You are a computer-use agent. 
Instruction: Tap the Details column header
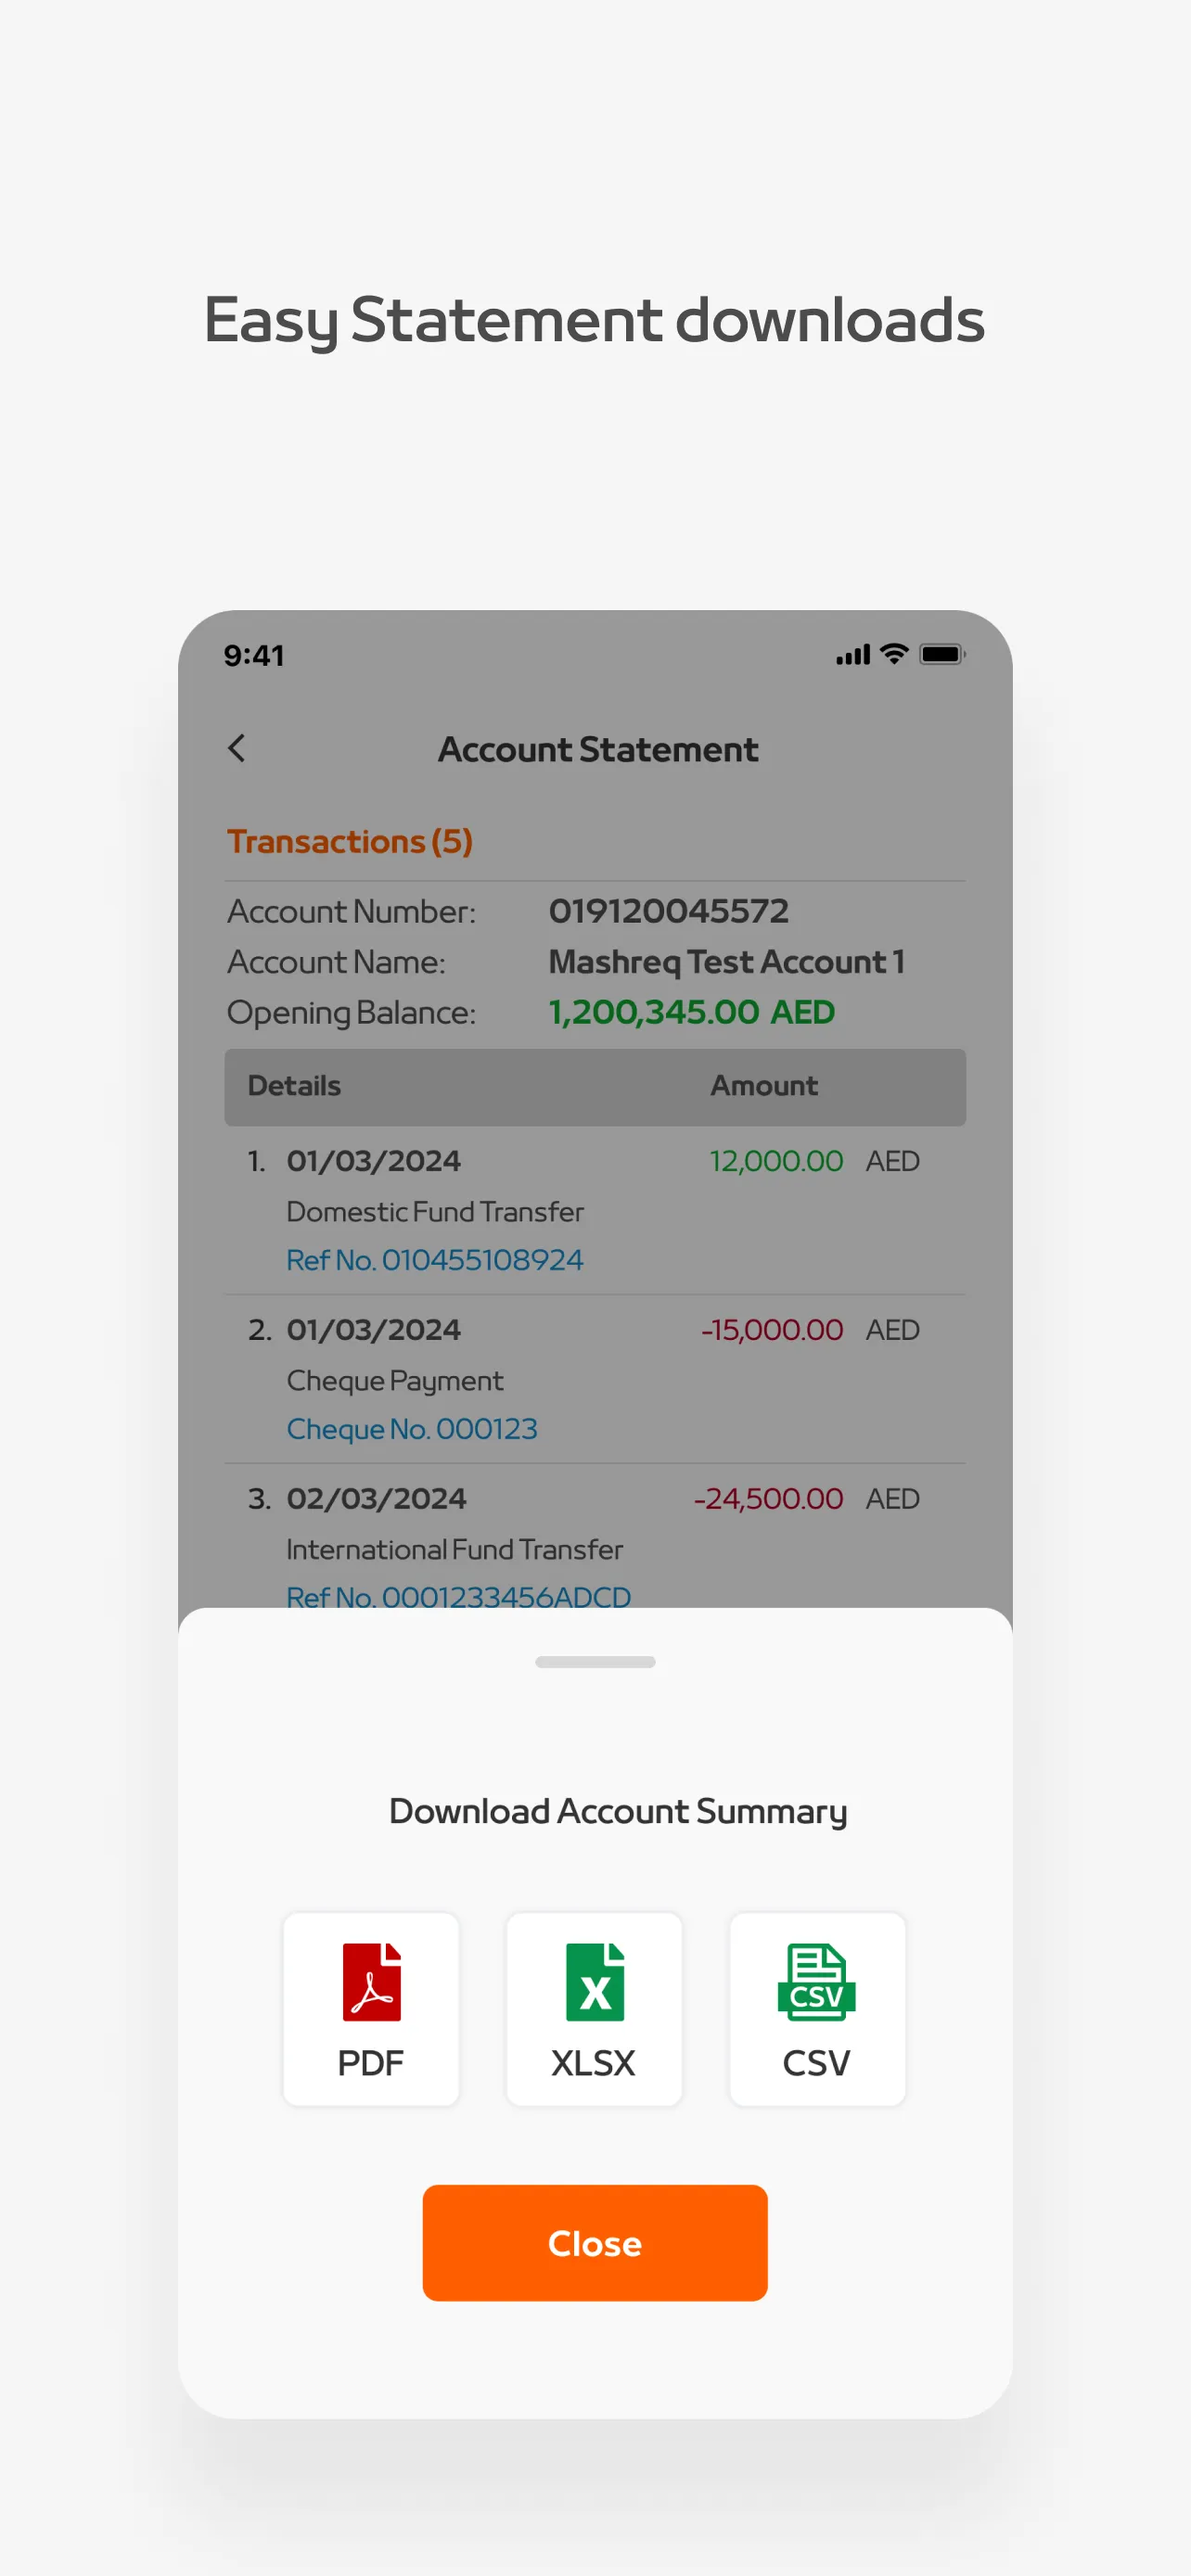click(294, 1086)
